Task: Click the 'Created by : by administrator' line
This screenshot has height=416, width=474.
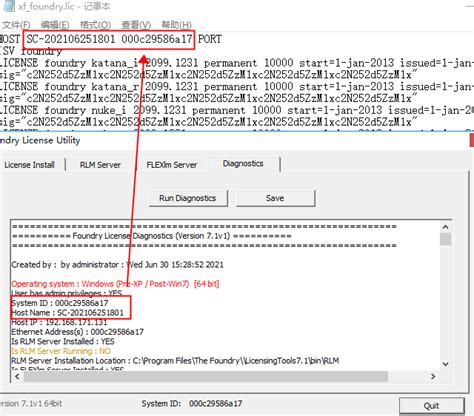Action: [117, 265]
